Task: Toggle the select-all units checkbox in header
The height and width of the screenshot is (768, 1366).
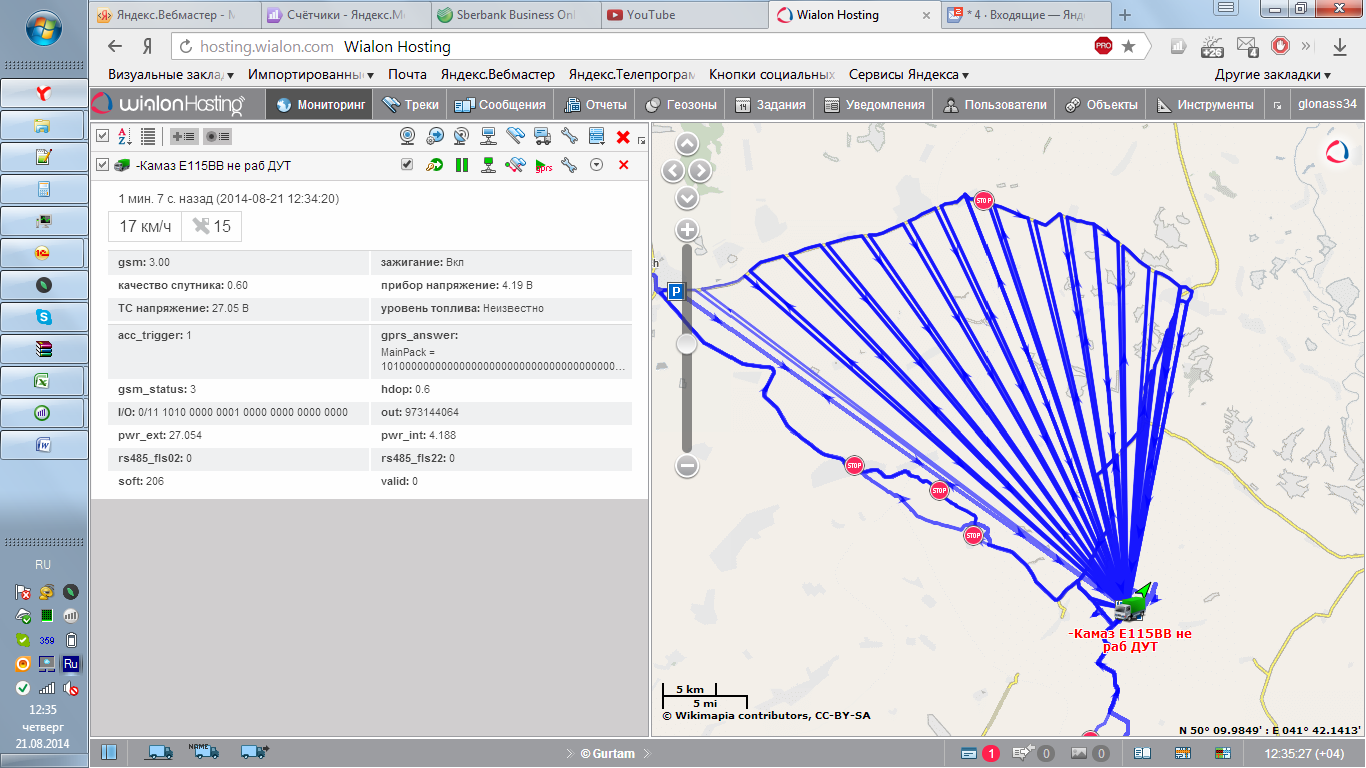Action: (102, 136)
